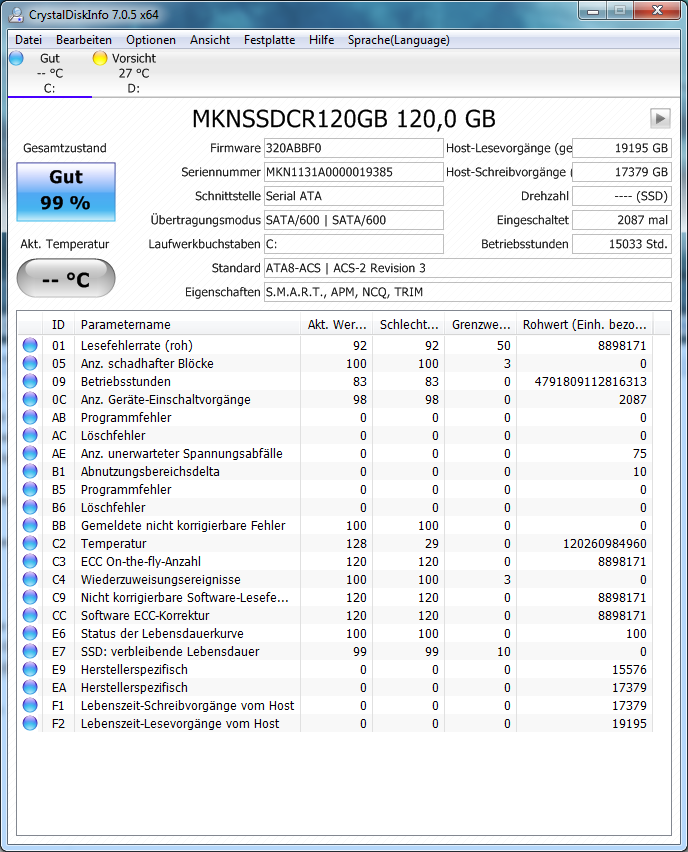
Task: Go to next disk arrow button
Action: pos(660,118)
